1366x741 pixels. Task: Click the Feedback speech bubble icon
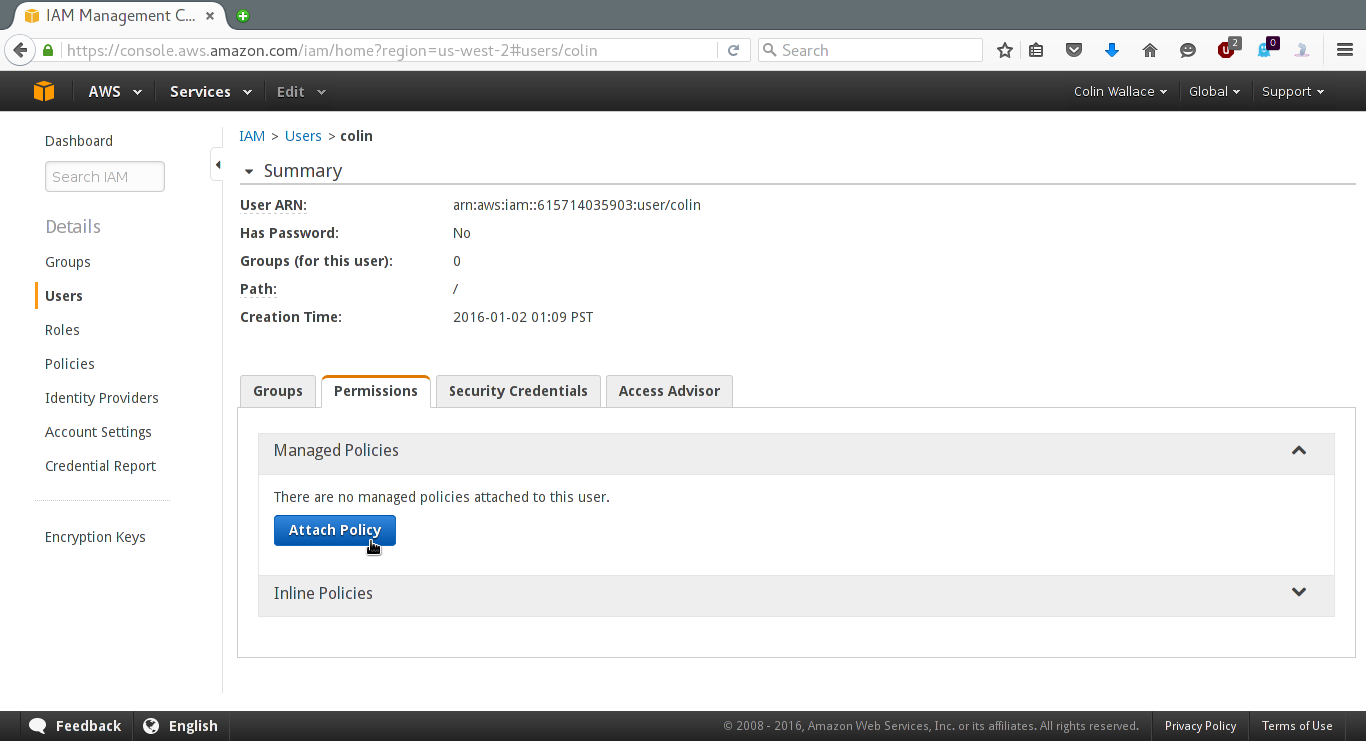38,726
